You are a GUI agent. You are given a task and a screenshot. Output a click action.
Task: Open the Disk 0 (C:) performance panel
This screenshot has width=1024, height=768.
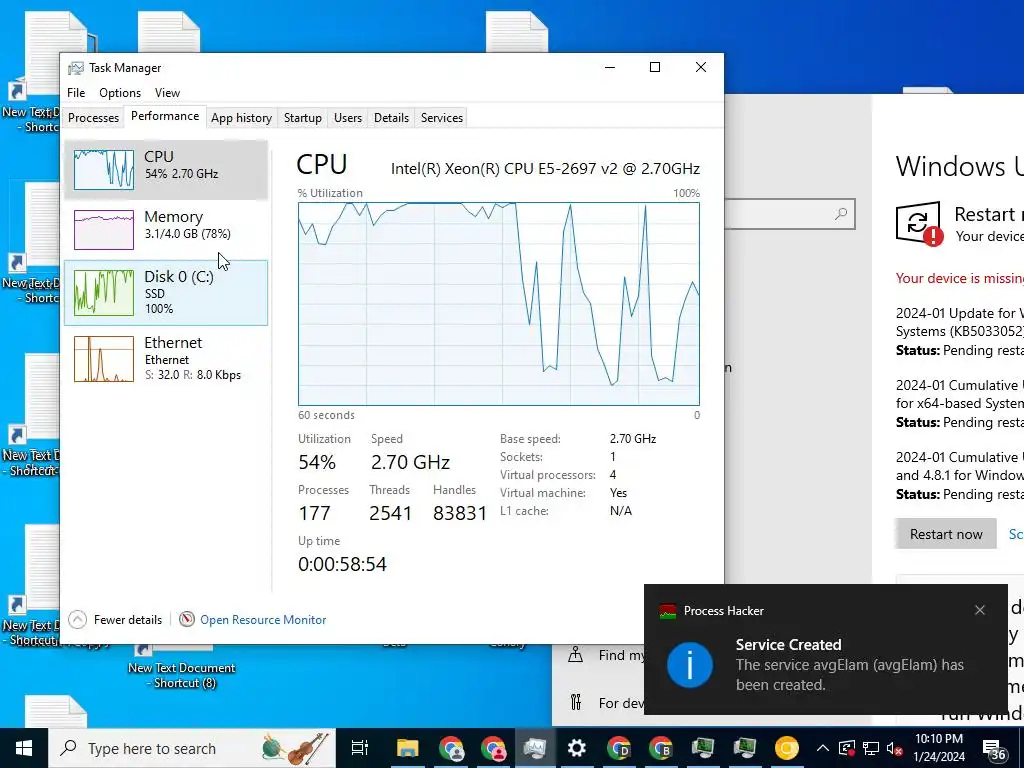pos(166,293)
